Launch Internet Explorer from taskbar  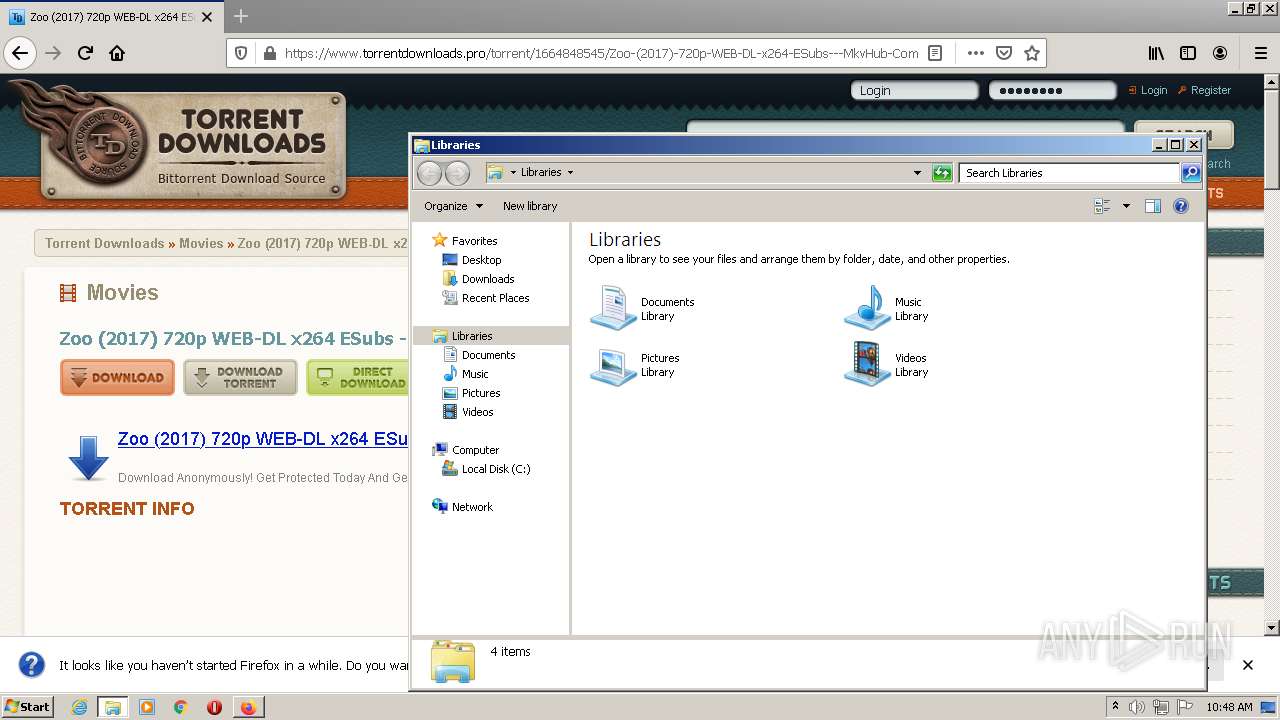pos(79,707)
